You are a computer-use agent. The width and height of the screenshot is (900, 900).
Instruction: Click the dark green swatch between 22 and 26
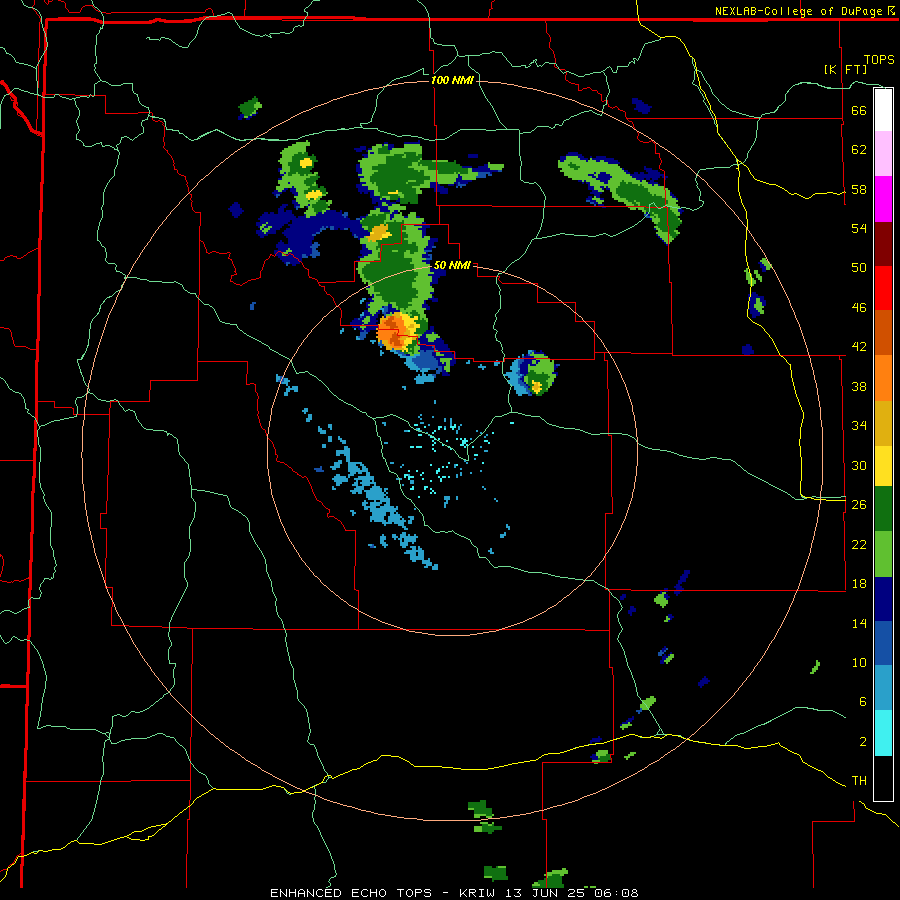click(883, 509)
